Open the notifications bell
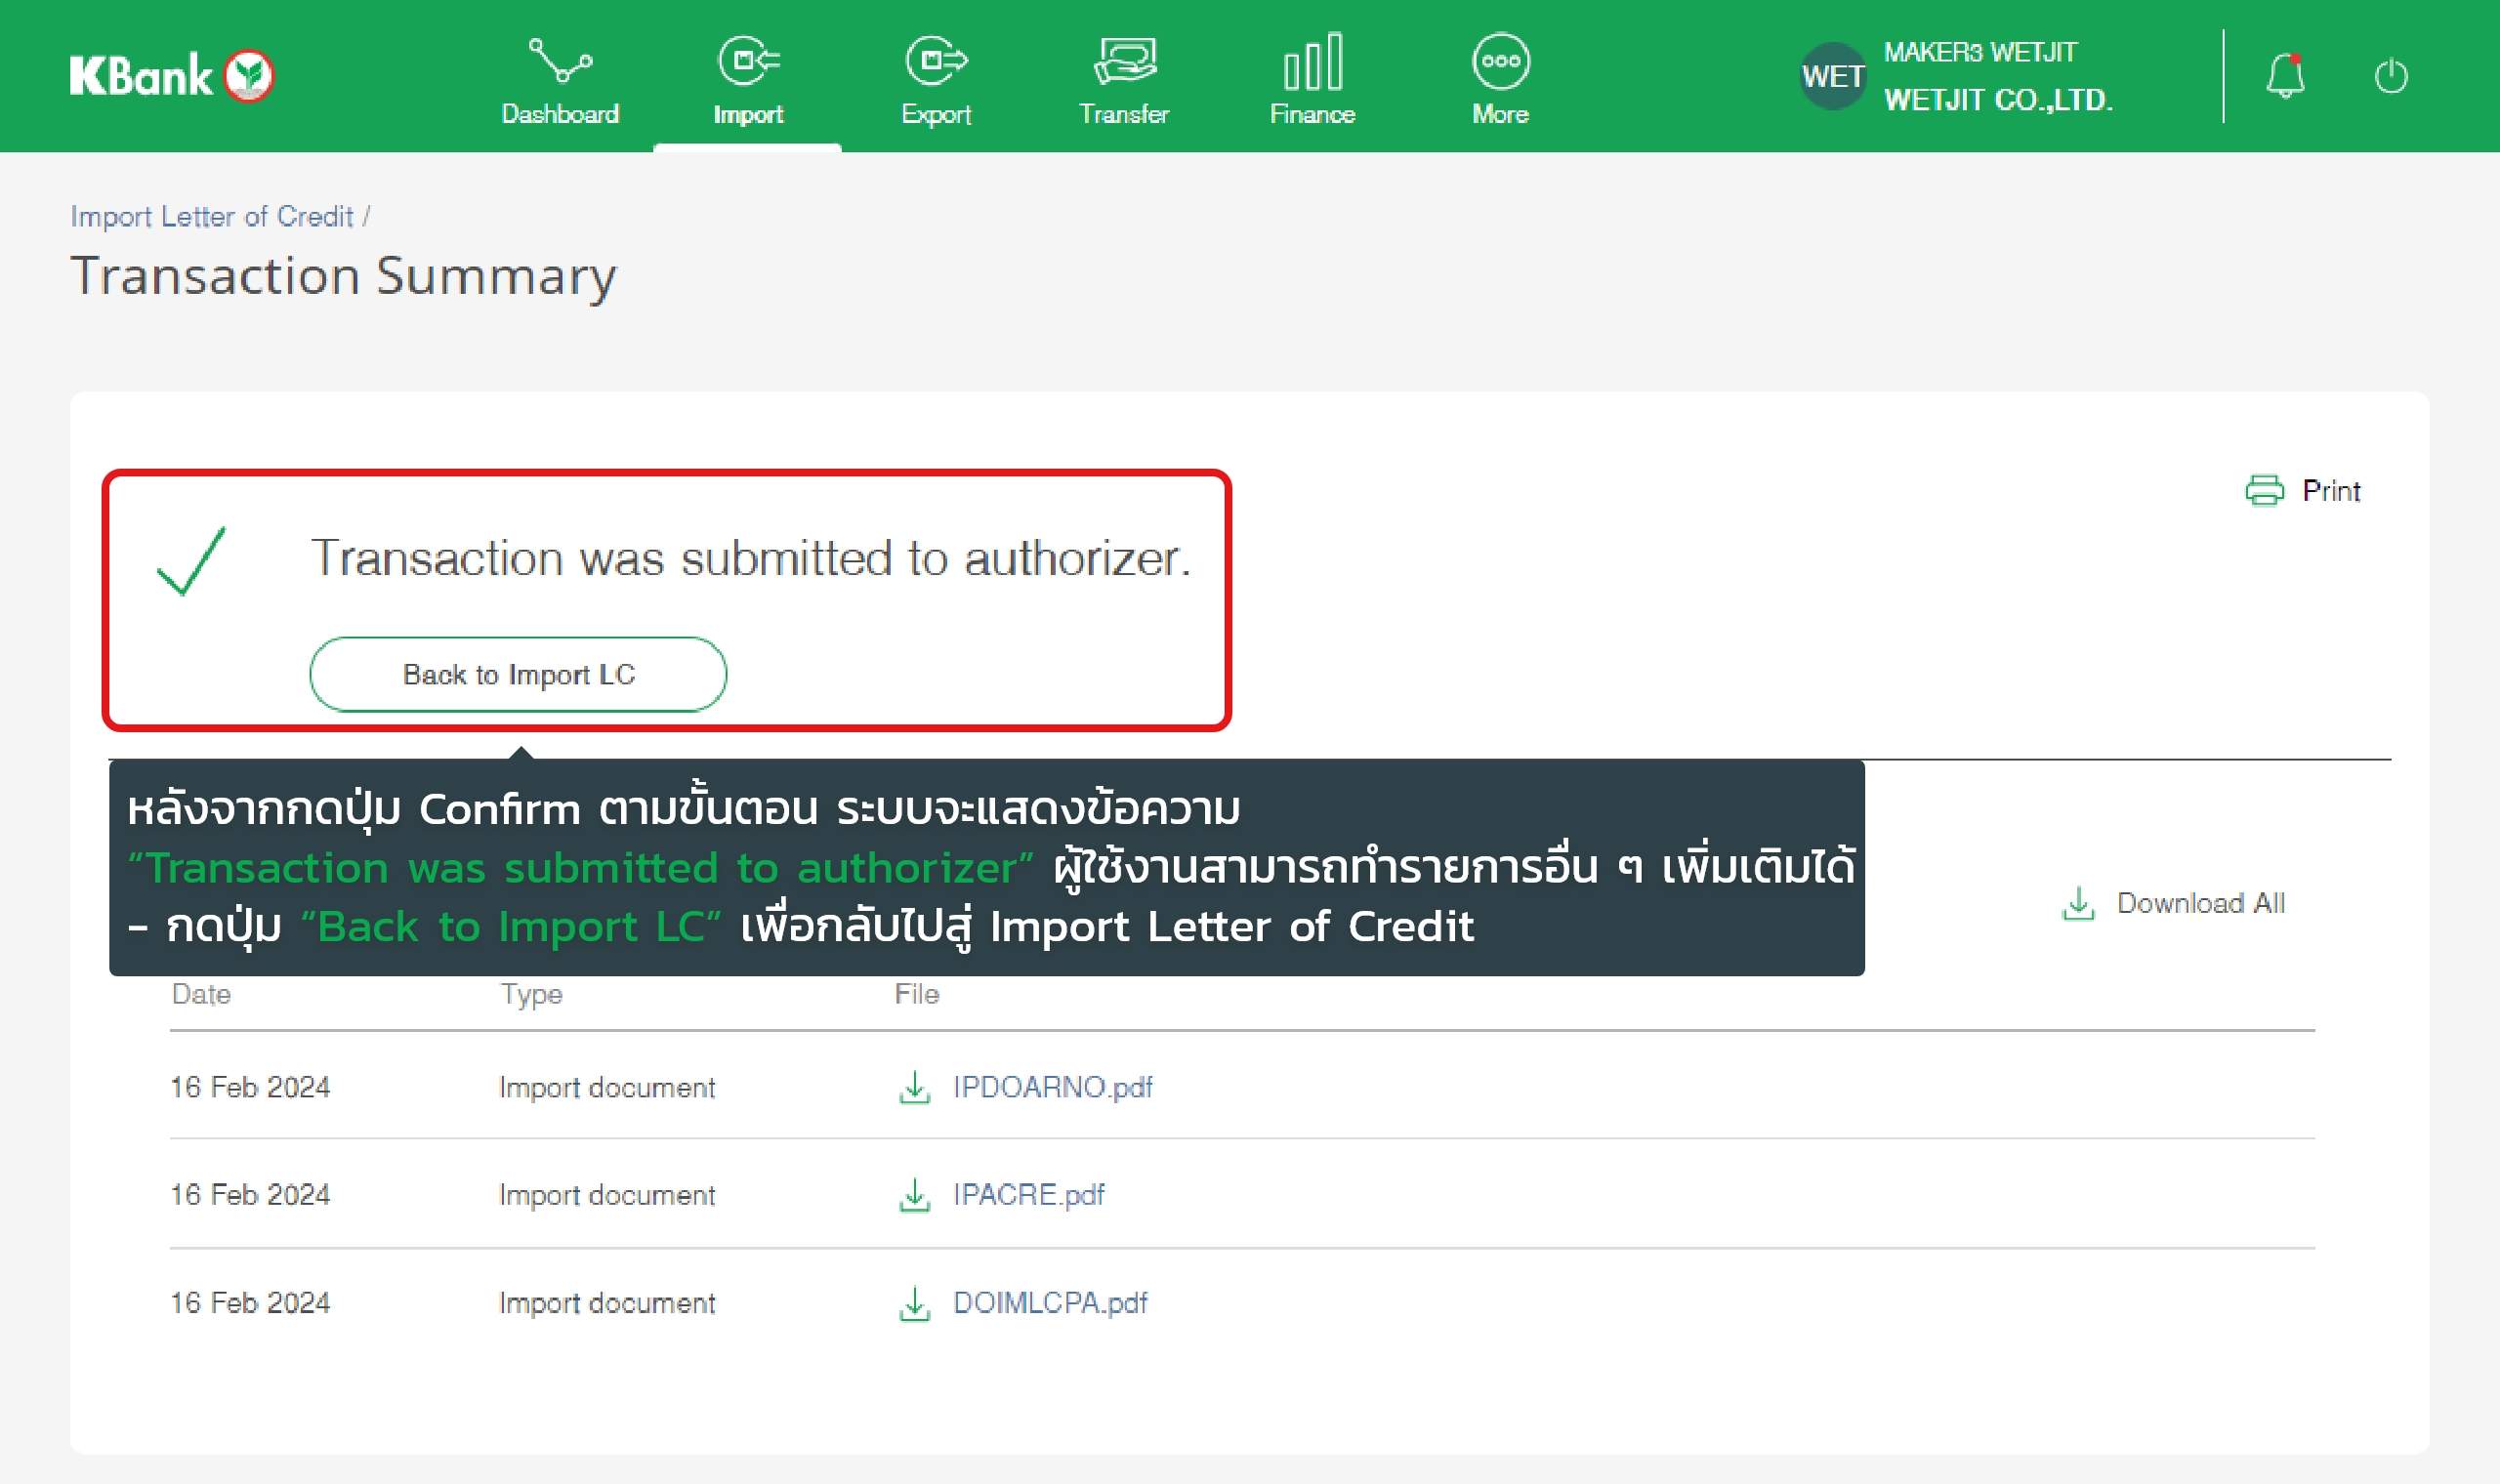The width and height of the screenshot is (2500, 1484). pyautogui.click(x=2285, y=76)
